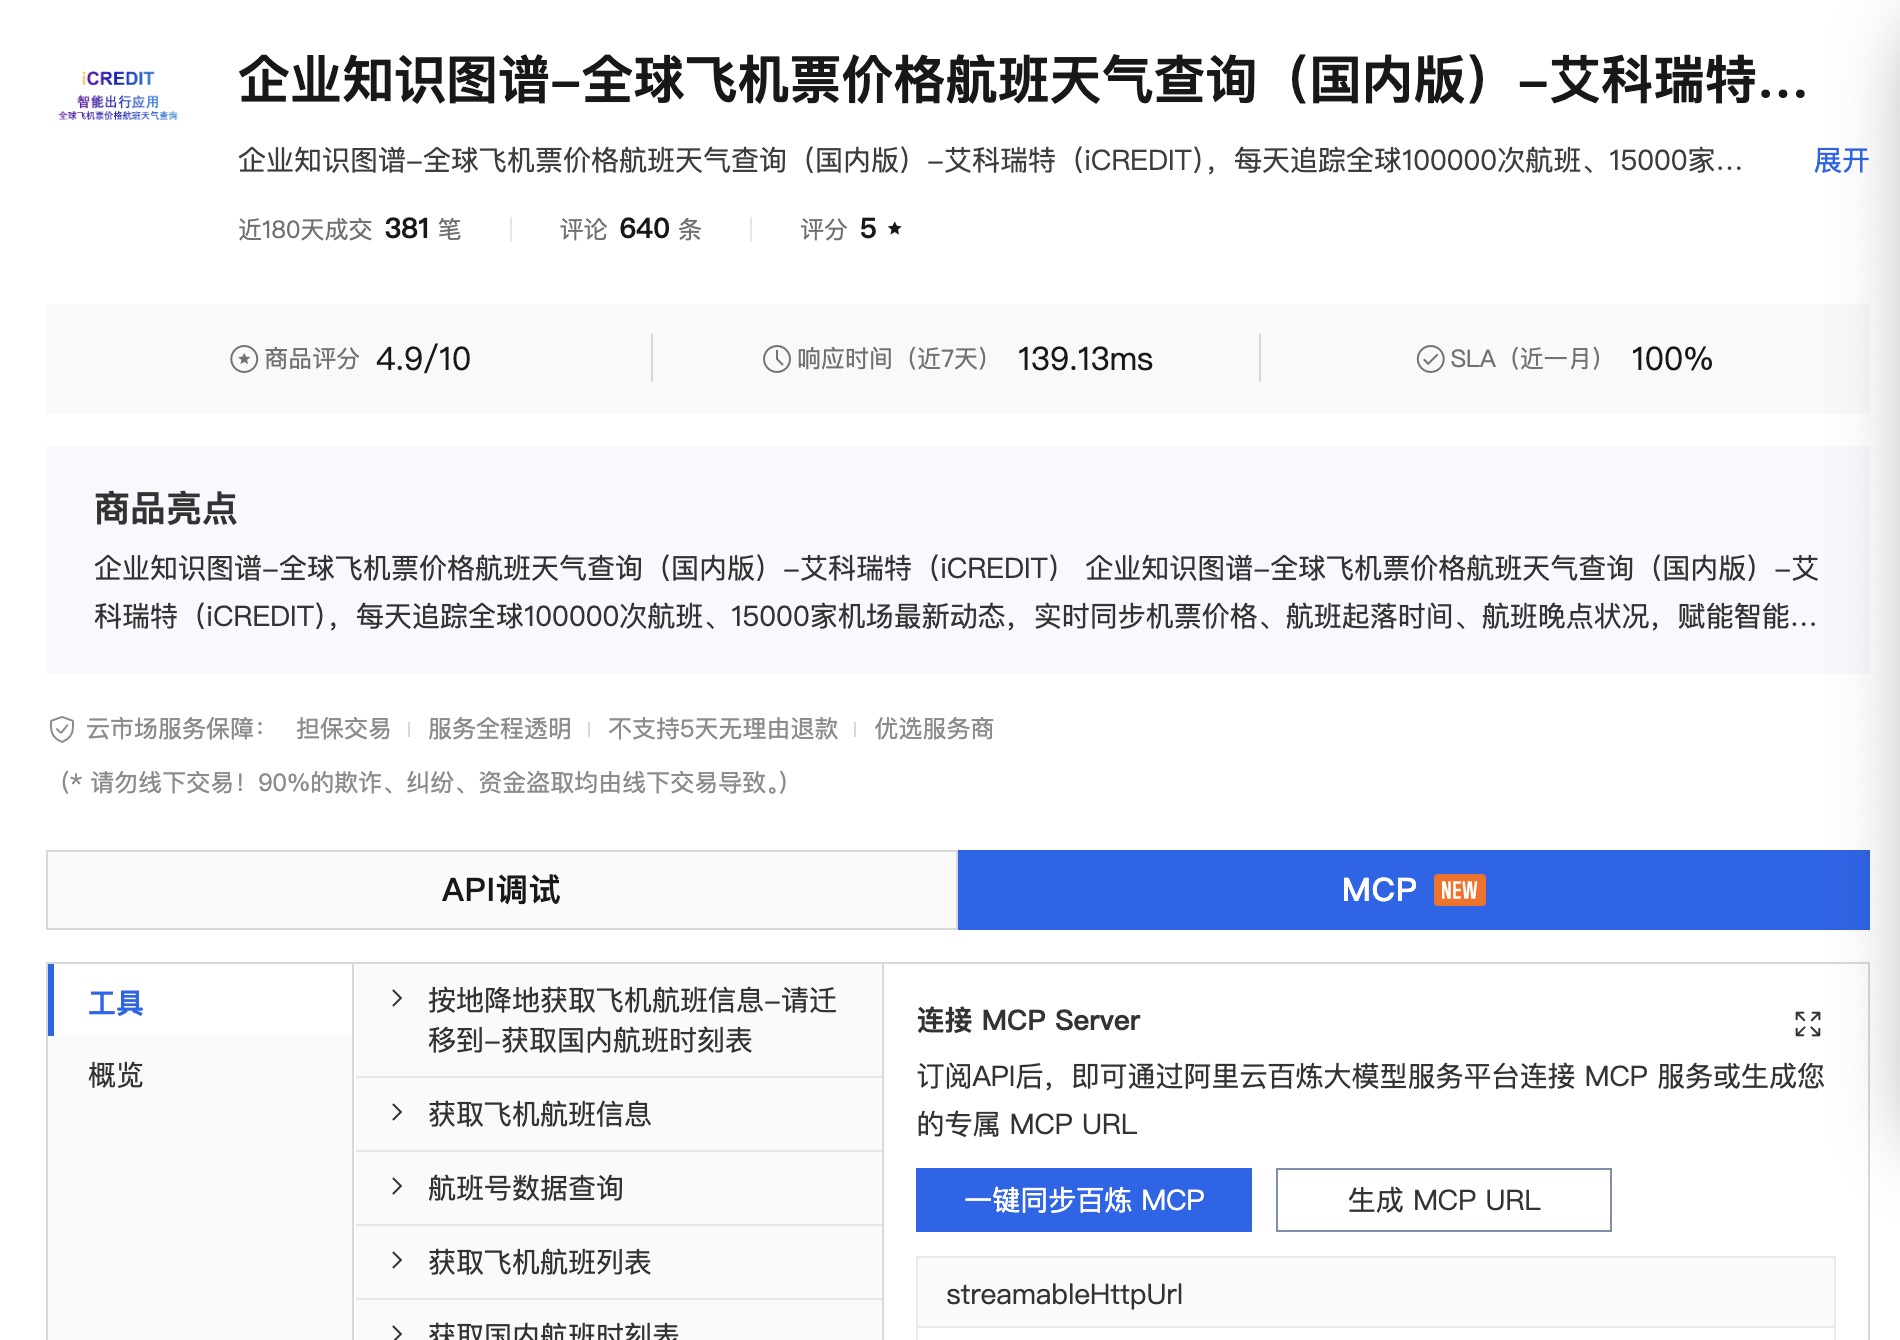1900x1340 pixels.
Task: Click the streamableHttpUrl field
Action: click(1376, 1294)
